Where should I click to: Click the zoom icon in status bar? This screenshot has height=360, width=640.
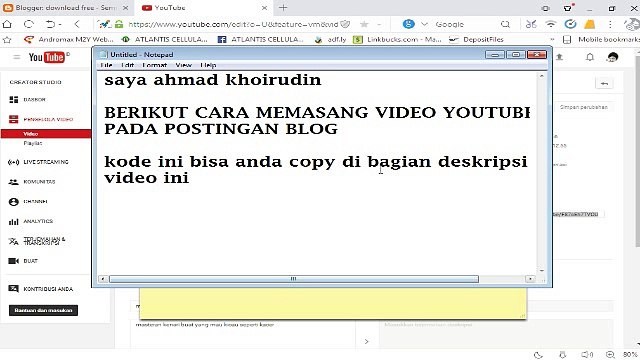coord(610,355)
